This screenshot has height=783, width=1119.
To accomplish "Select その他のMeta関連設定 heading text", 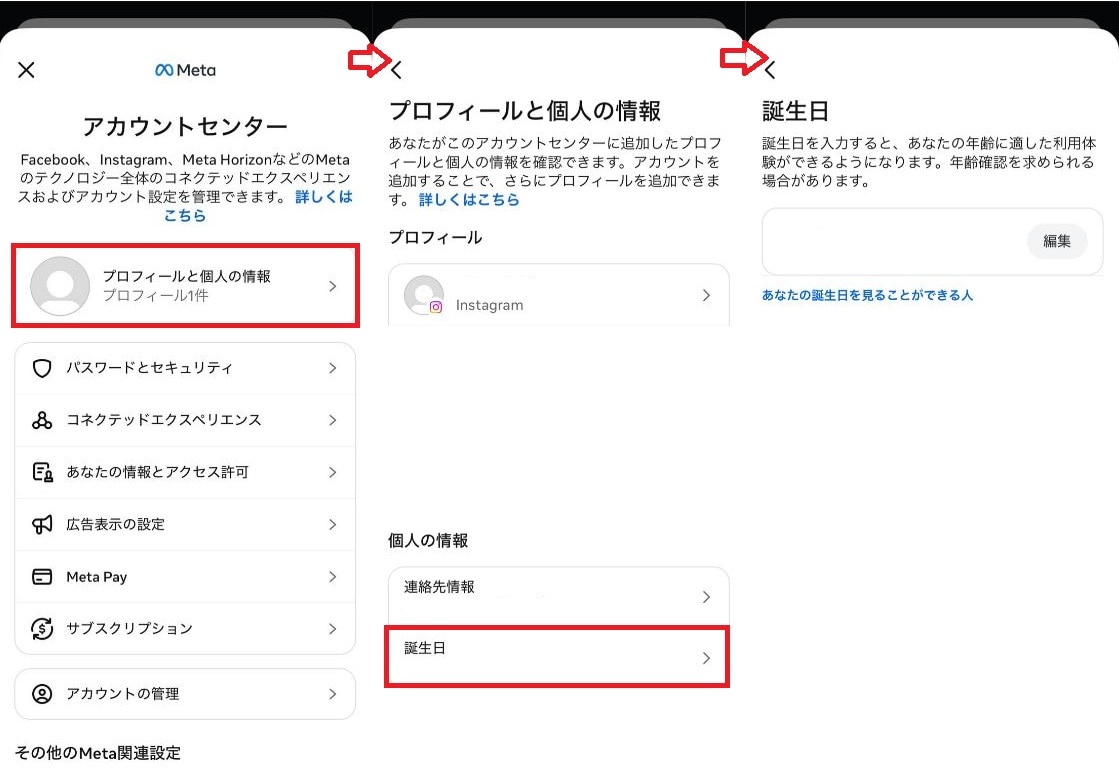I will click(98, 753).
